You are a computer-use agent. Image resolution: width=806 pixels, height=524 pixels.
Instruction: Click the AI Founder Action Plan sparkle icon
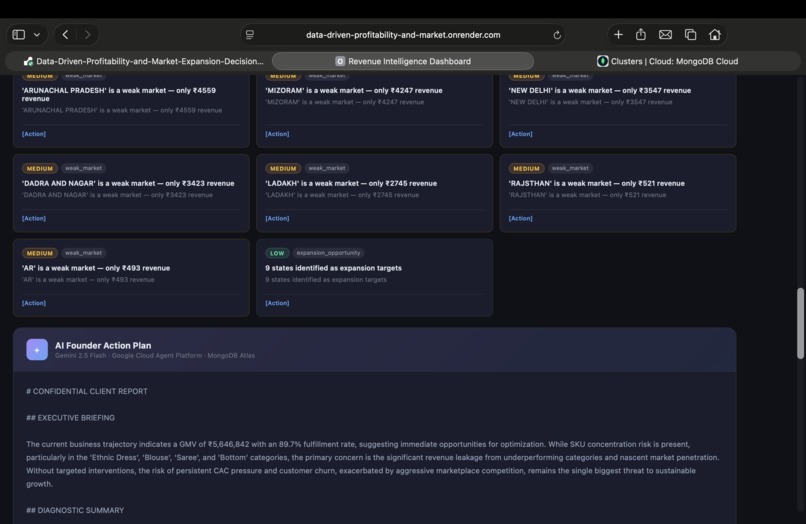click(37, 350)
